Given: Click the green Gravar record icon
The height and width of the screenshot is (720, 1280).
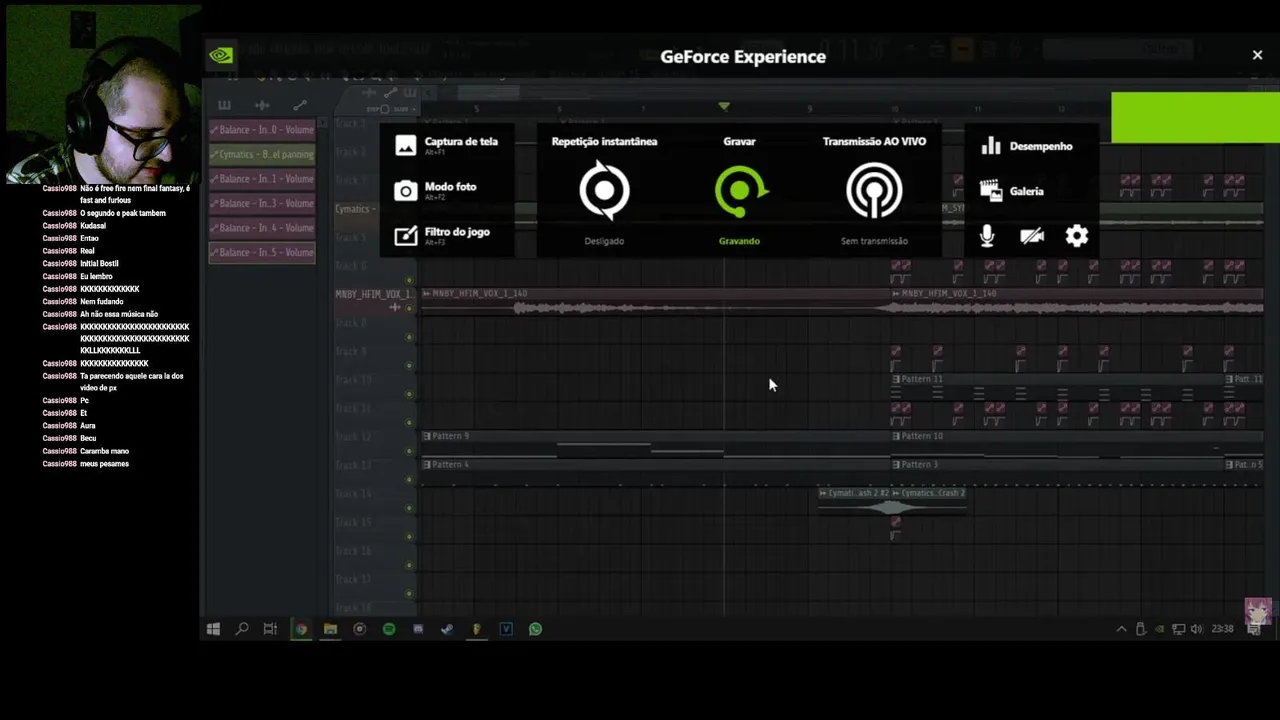Looking at the screenshot, I should (x=739, y=190).
